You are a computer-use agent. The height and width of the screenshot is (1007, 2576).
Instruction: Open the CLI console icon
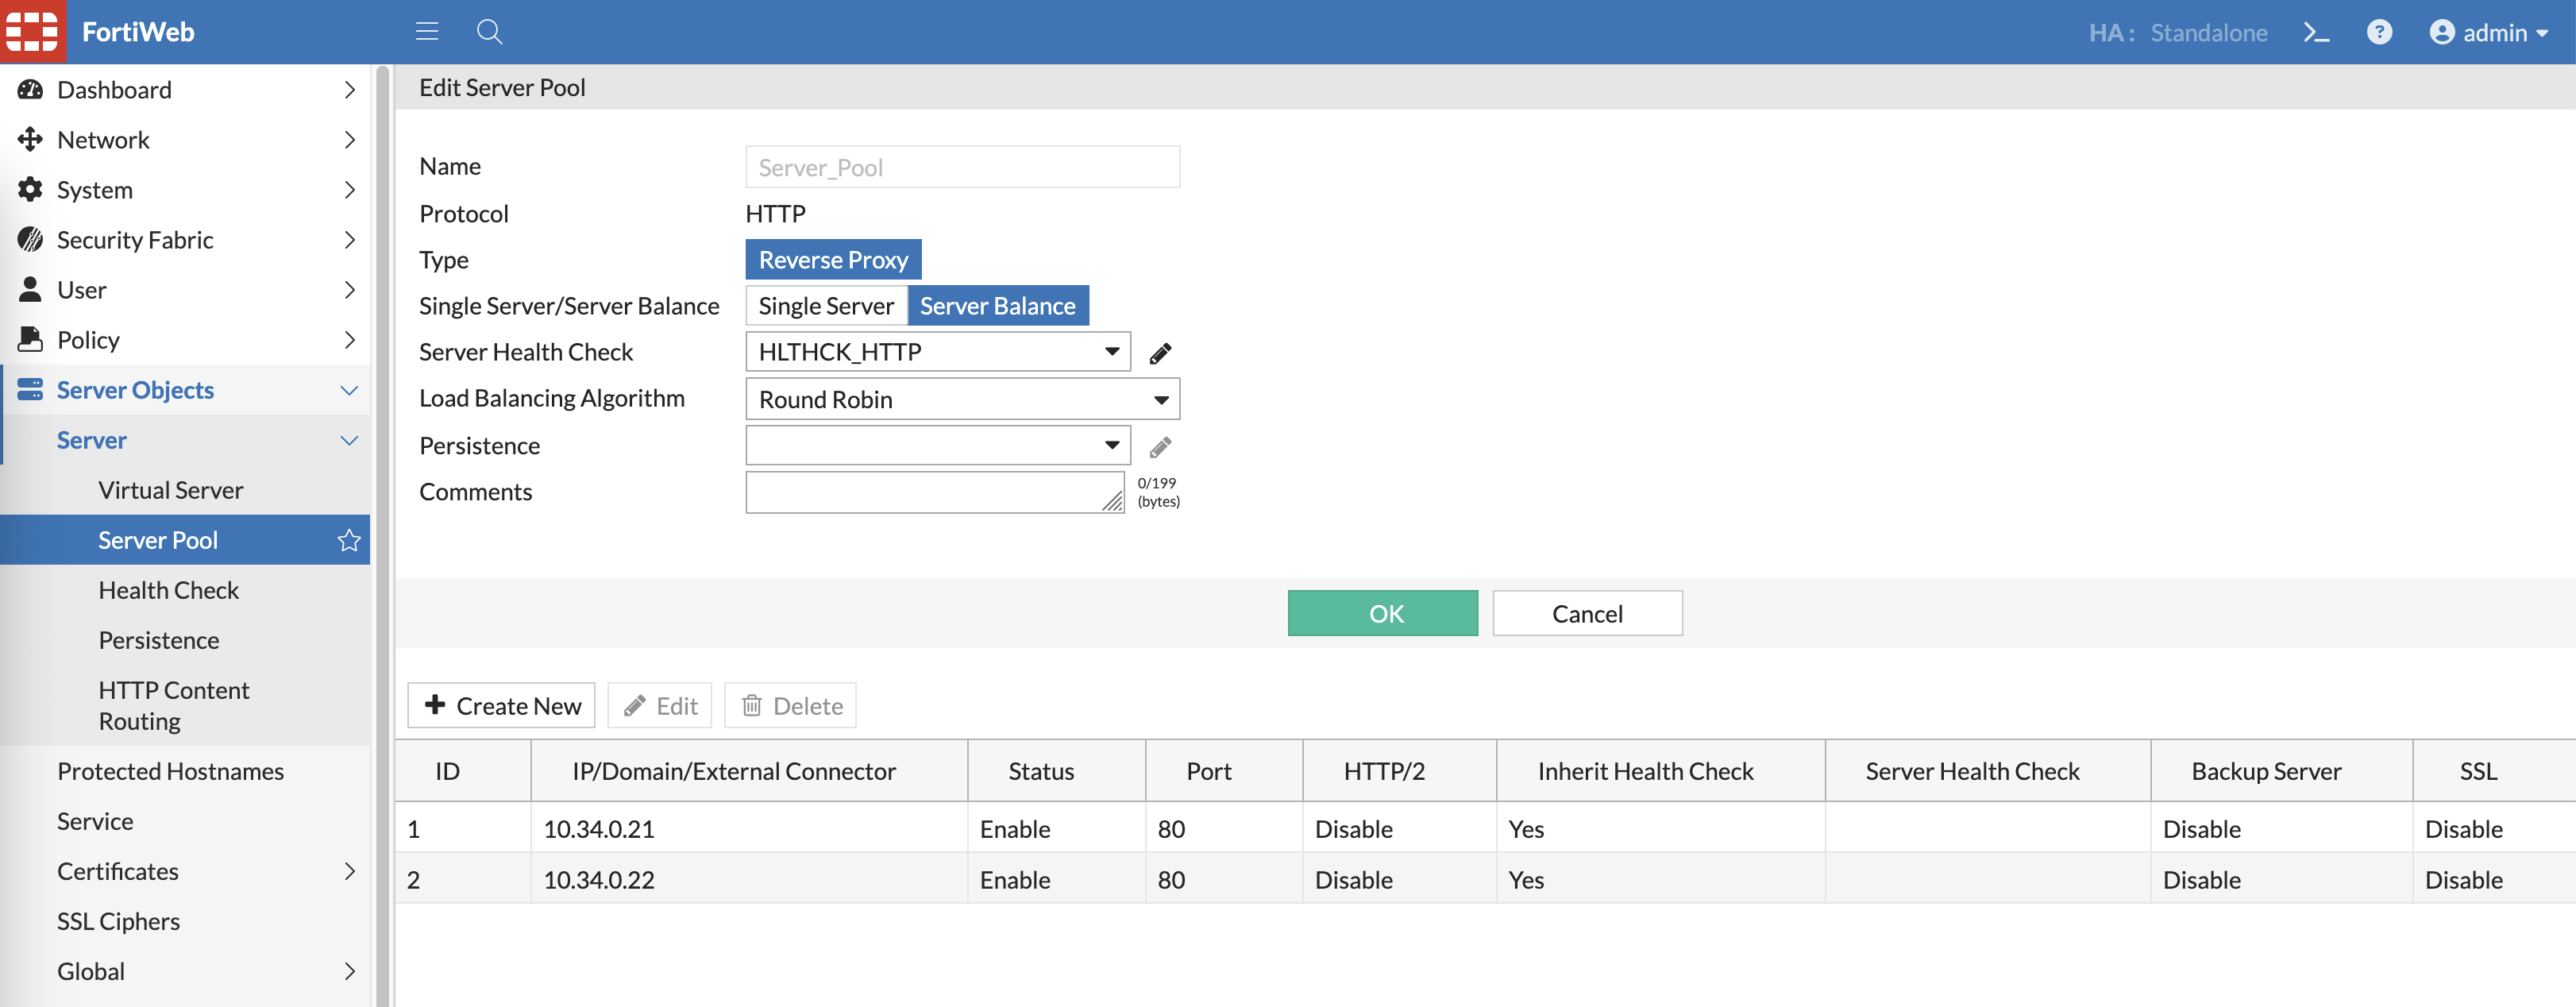coord(2316,32)
